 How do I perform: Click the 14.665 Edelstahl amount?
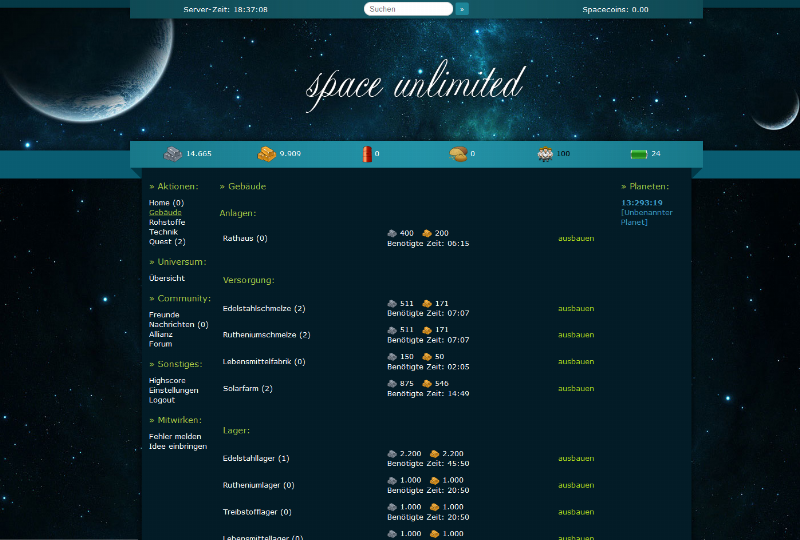[x=198, y=154]
